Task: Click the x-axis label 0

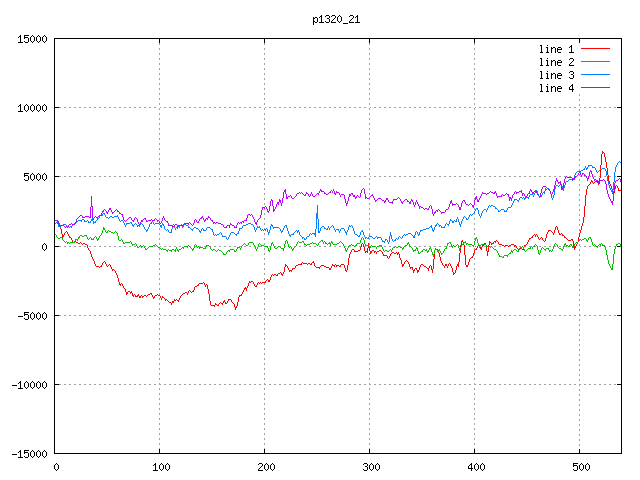Action: [x=56, y=467]
